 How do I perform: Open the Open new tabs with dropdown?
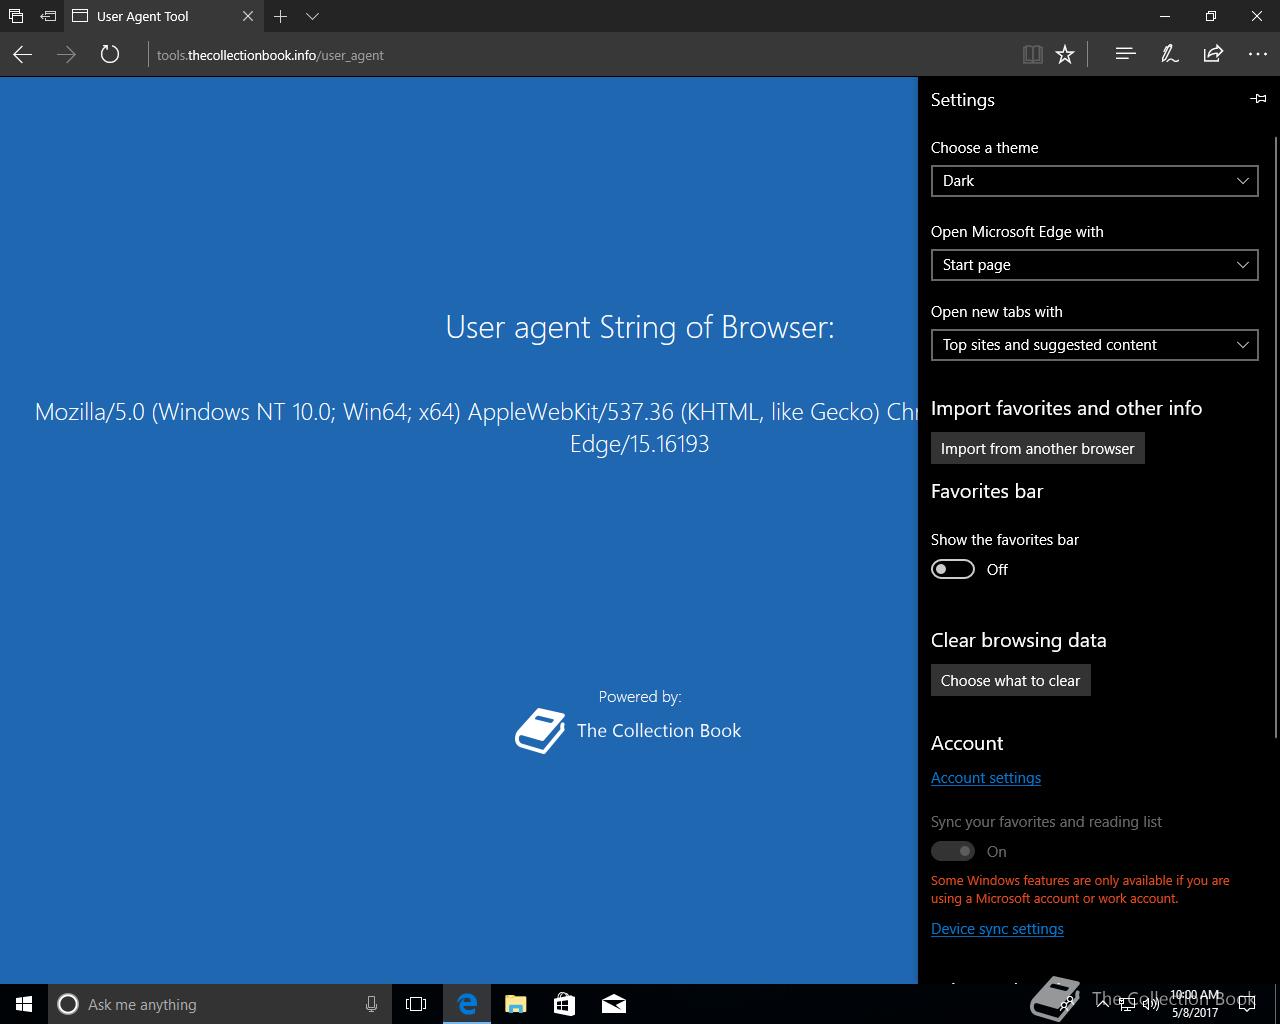[1094, 345]
